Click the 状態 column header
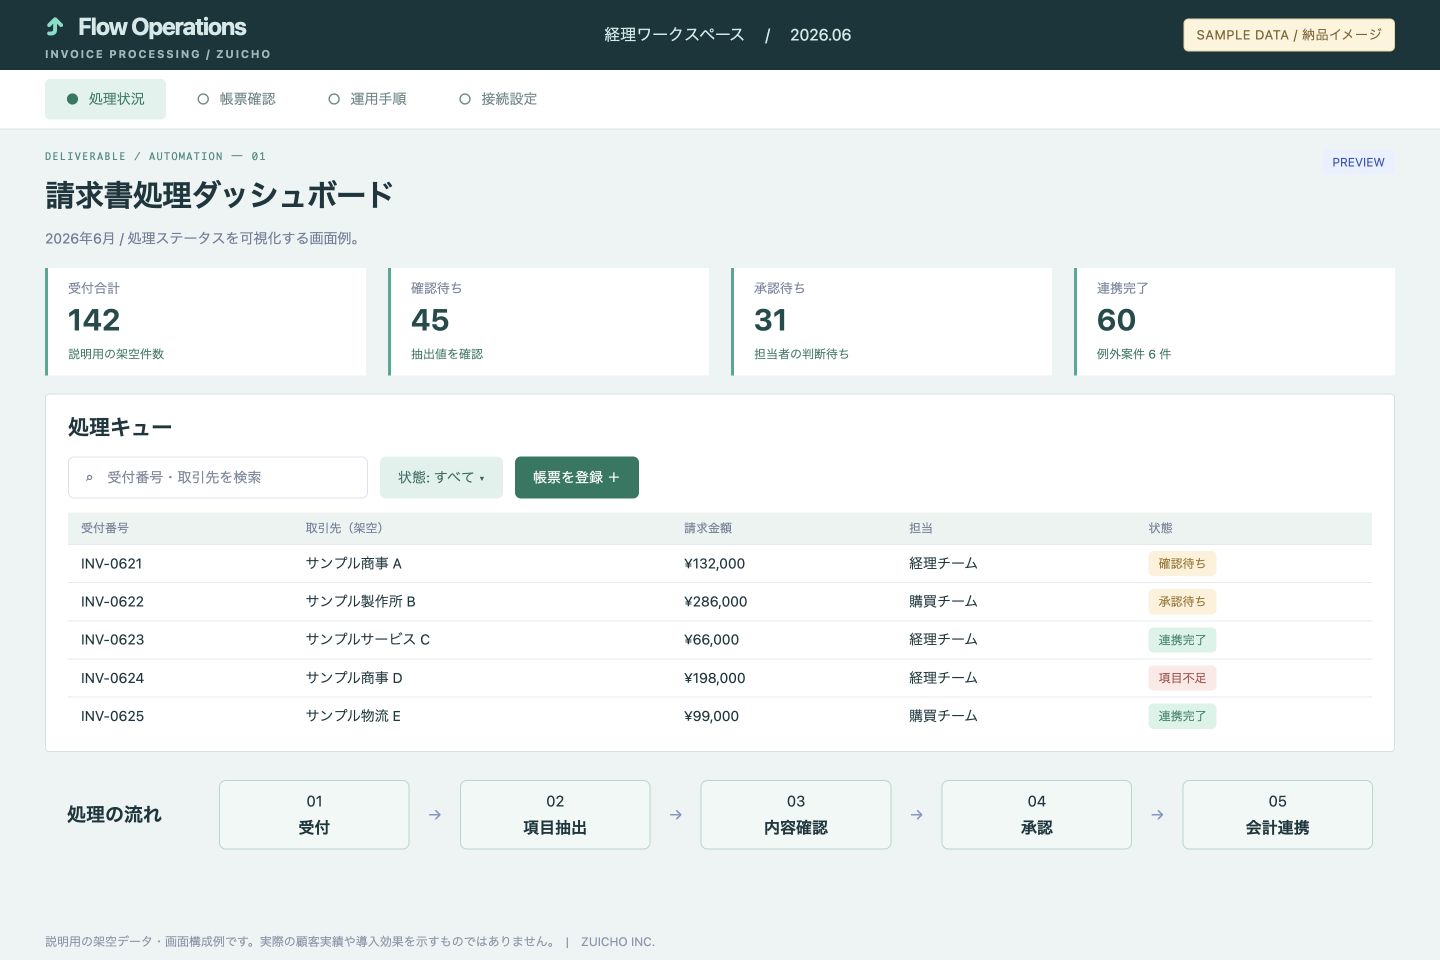Image resolution: width=1440 pixels, height=960 pixels. pos(1160,528)
